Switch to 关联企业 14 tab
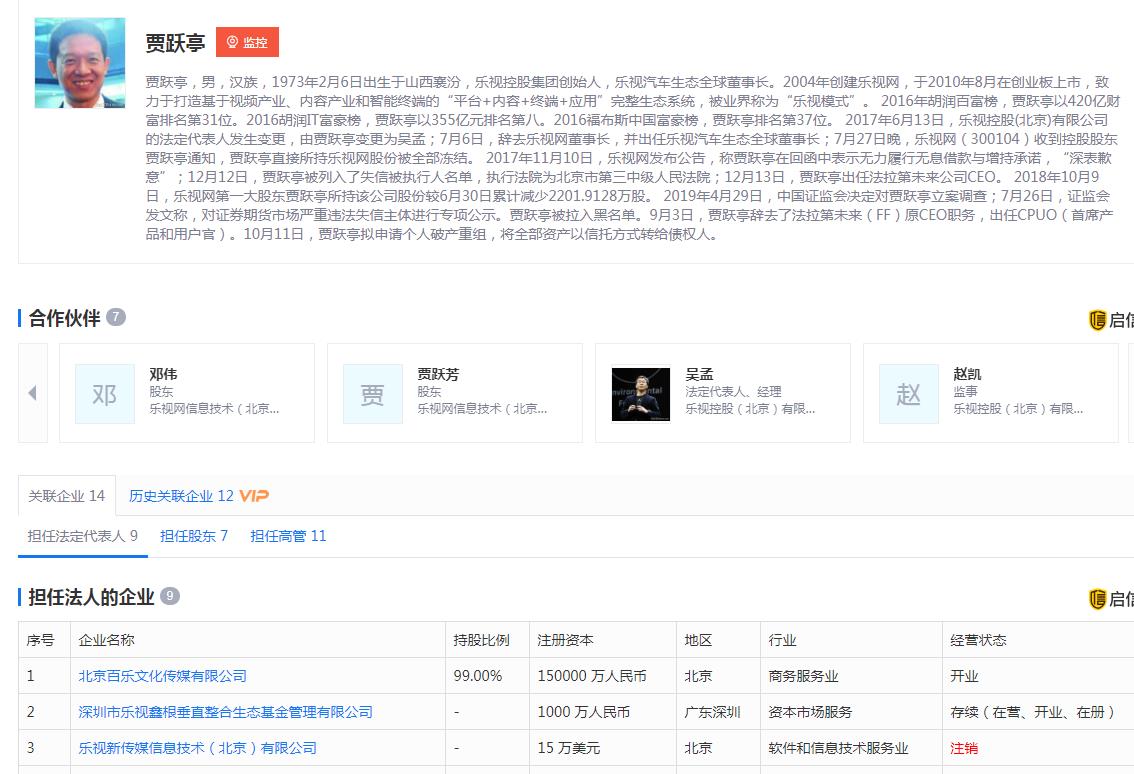The height and width of the screenshot is (774, 1134). [x=67, y=496]
